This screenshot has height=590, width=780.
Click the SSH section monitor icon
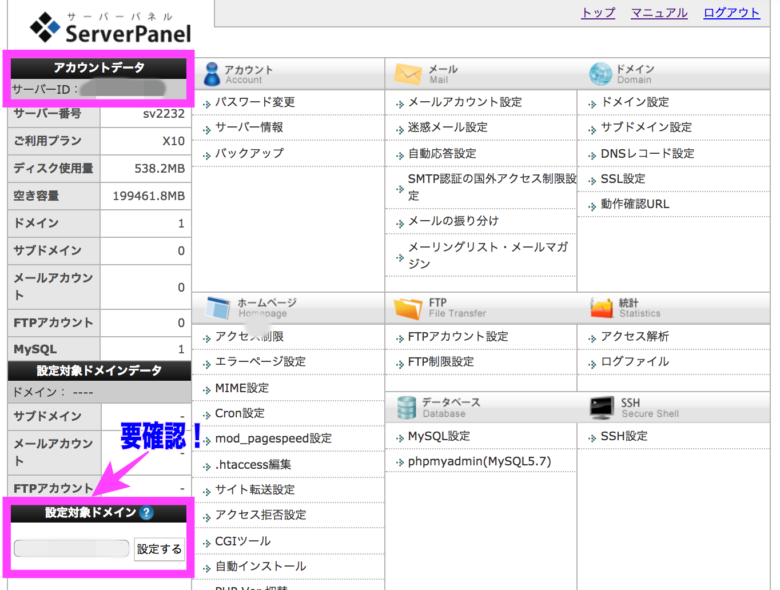(602, 407)
